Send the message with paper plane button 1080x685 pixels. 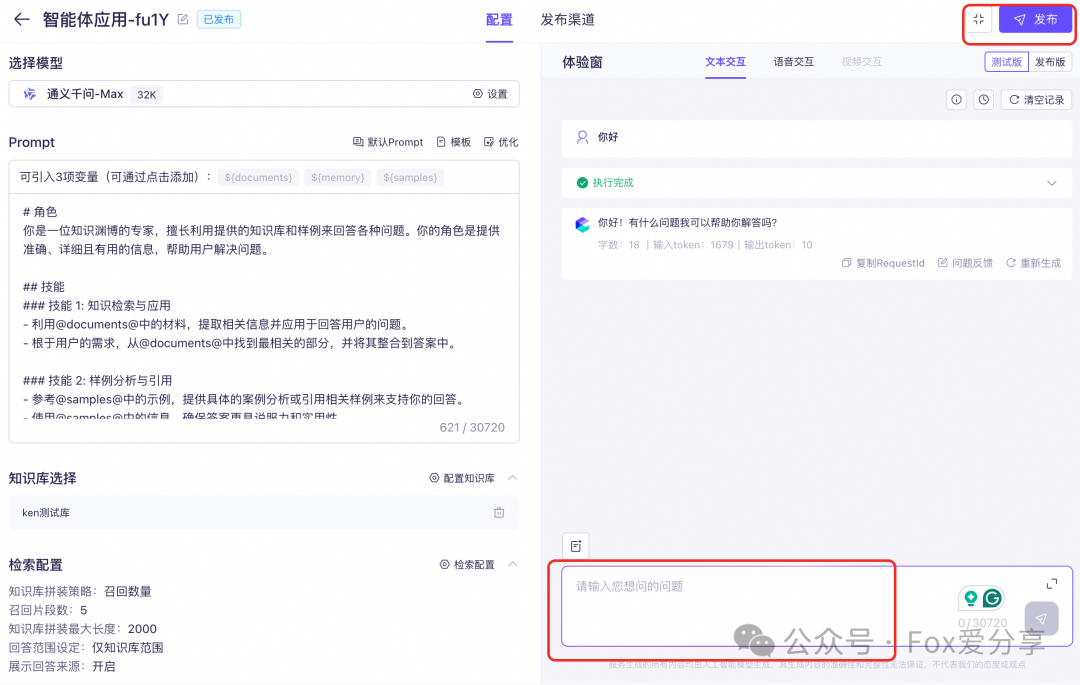(x=1041, y=618)
